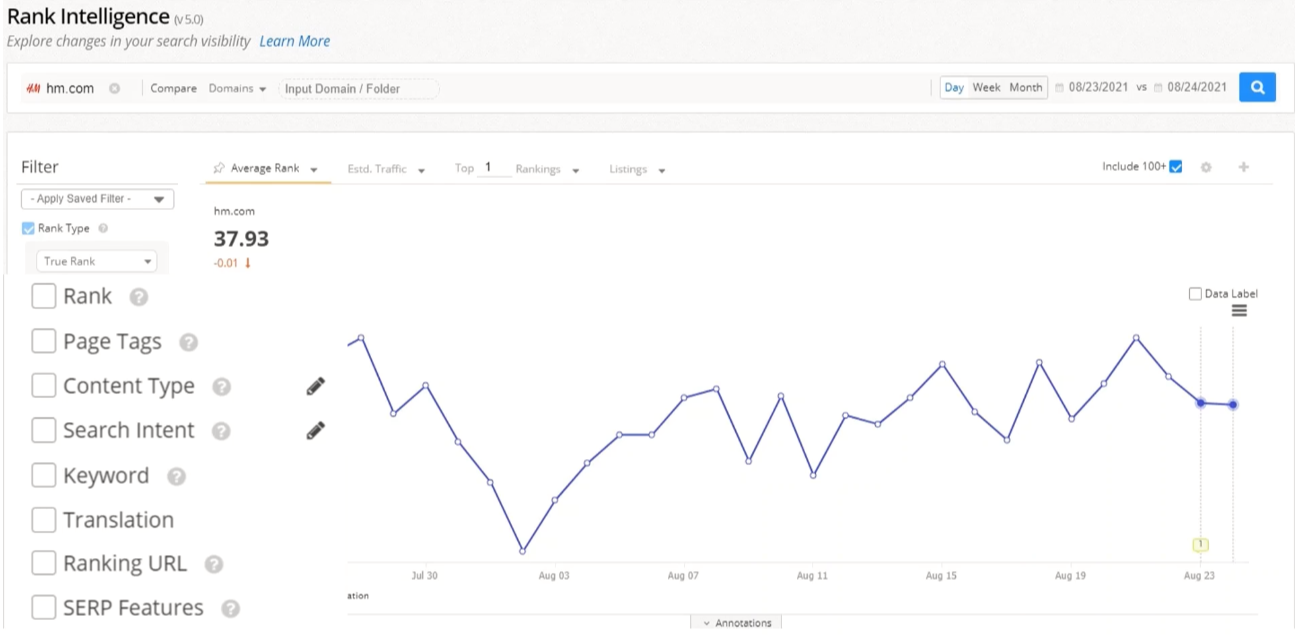Viewport: 1302px width, 639px height.
Task: Open the chart hamburger export menu
Action: coord(1239,311)
